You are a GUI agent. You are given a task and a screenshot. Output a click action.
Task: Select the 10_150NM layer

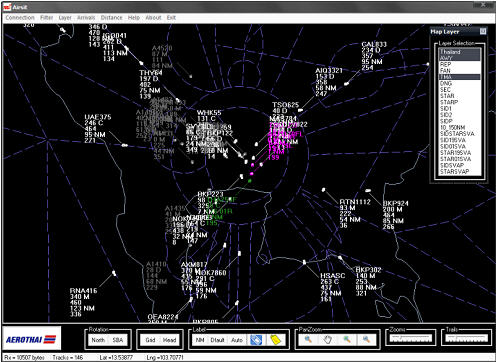pyautogui.click(x=460, y=127)
